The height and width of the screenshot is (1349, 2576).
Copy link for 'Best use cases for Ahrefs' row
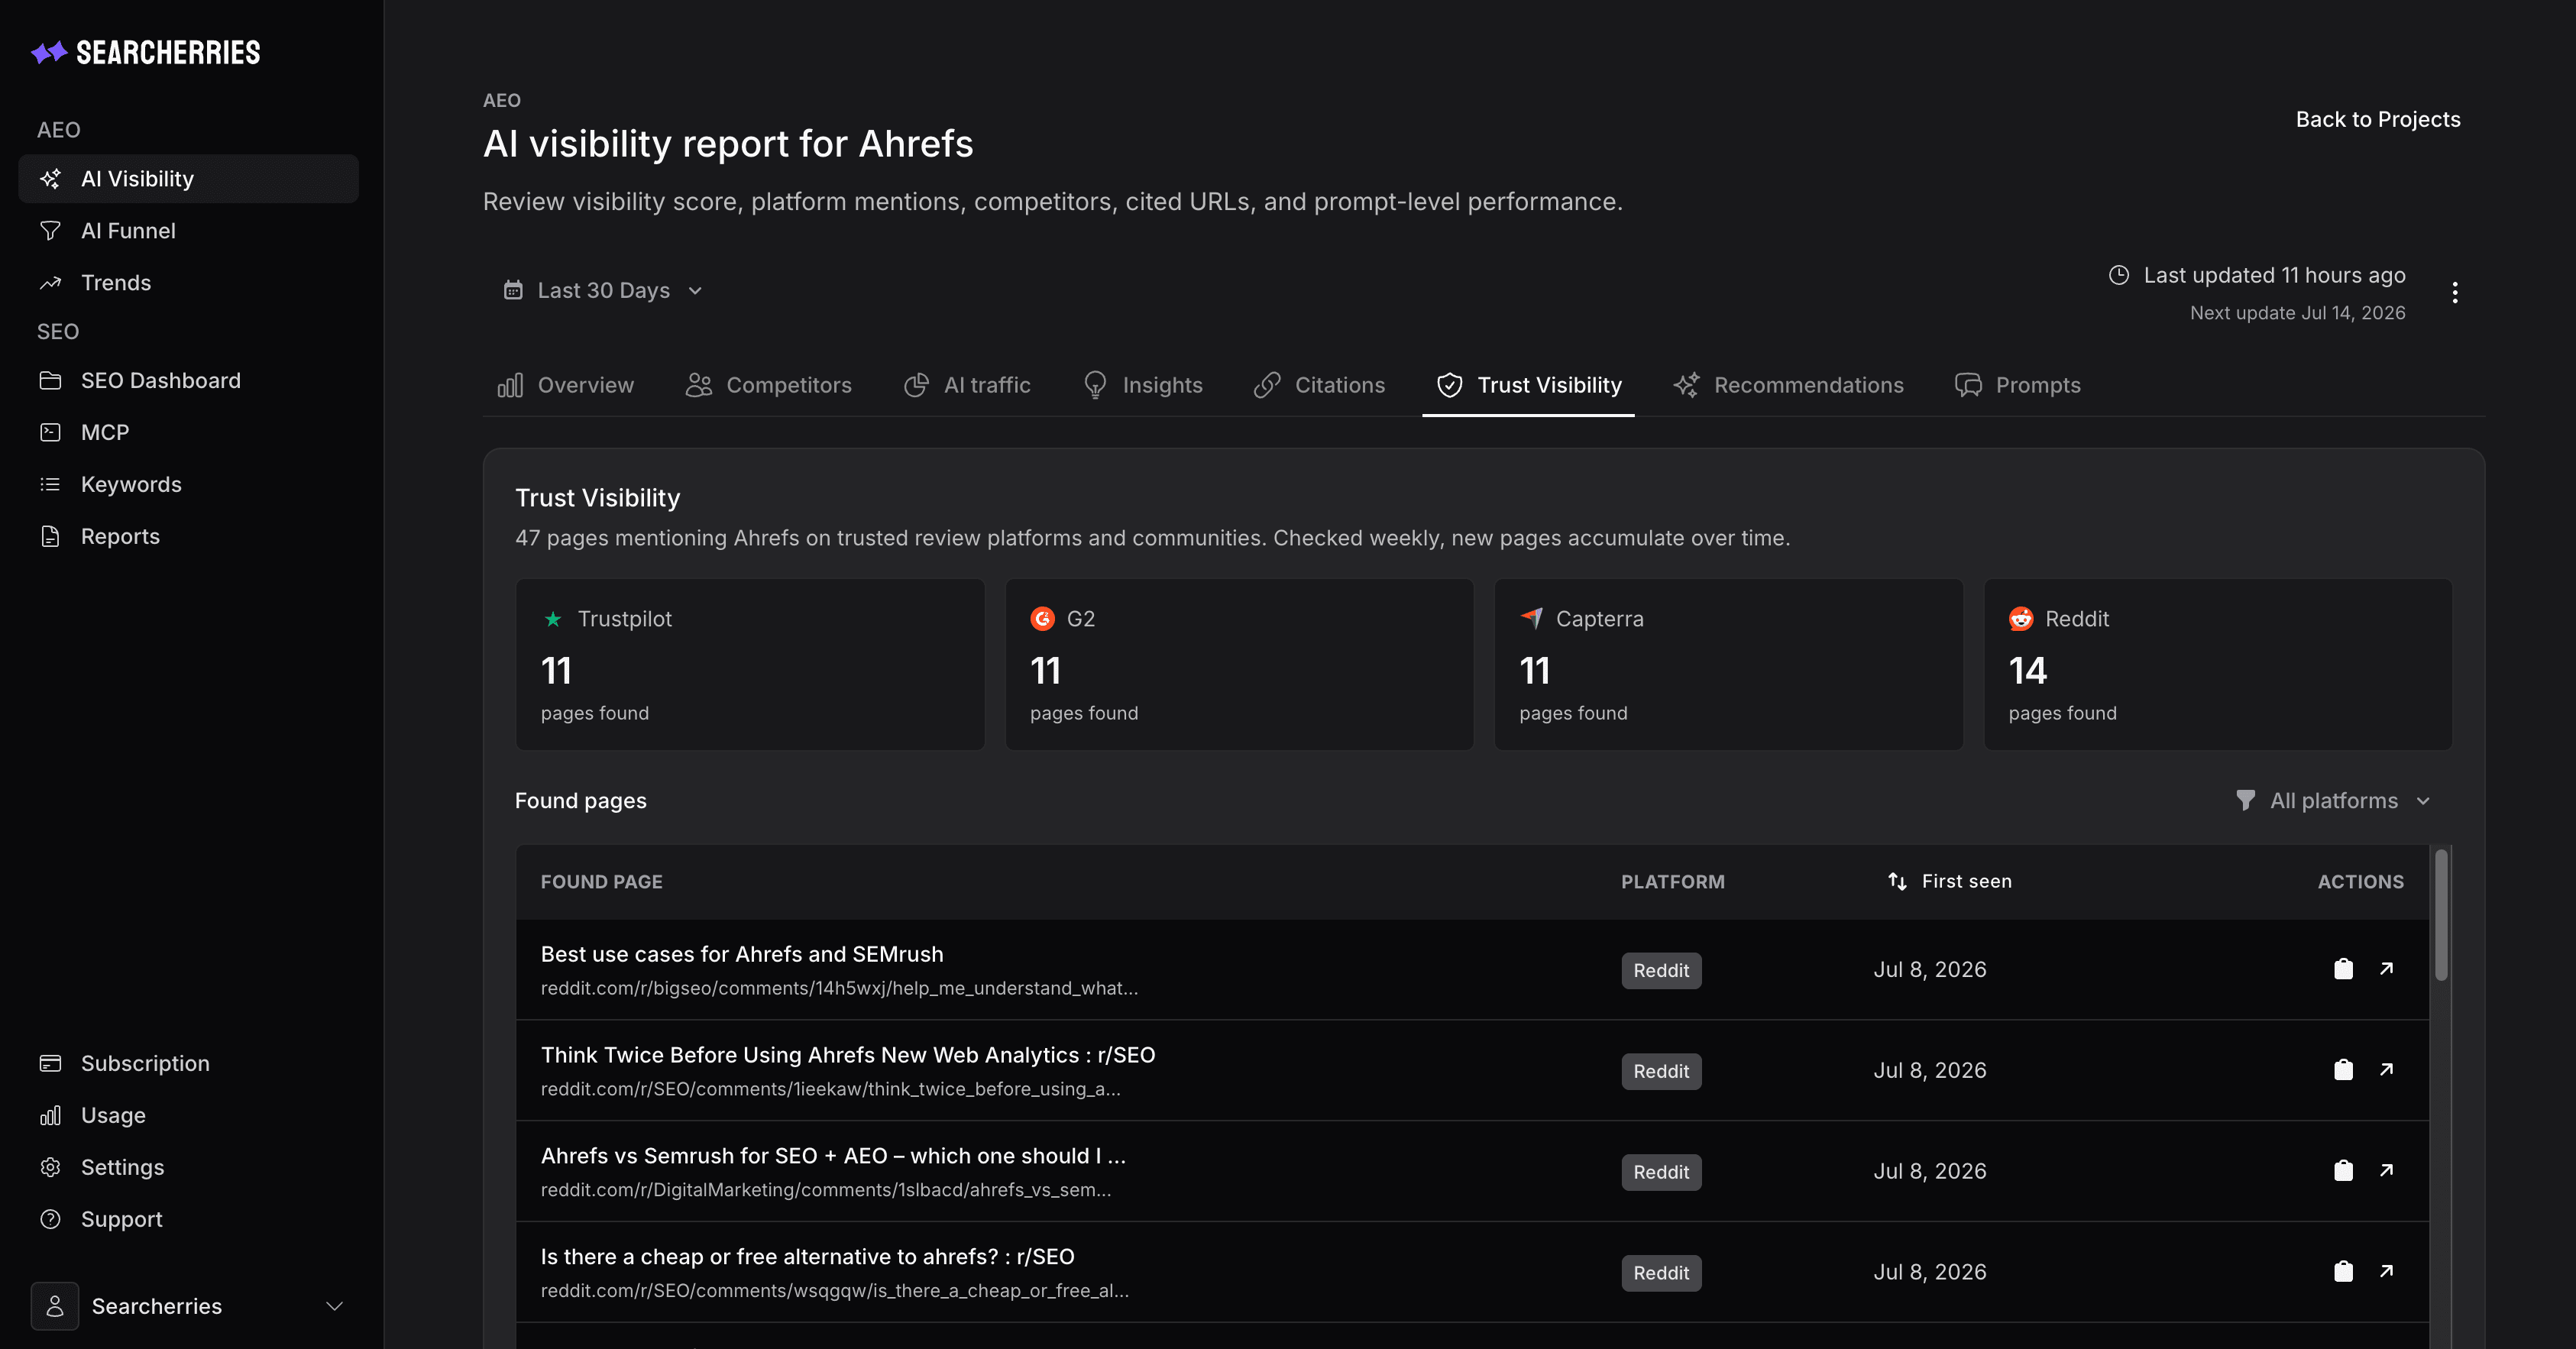[2343, 969]
